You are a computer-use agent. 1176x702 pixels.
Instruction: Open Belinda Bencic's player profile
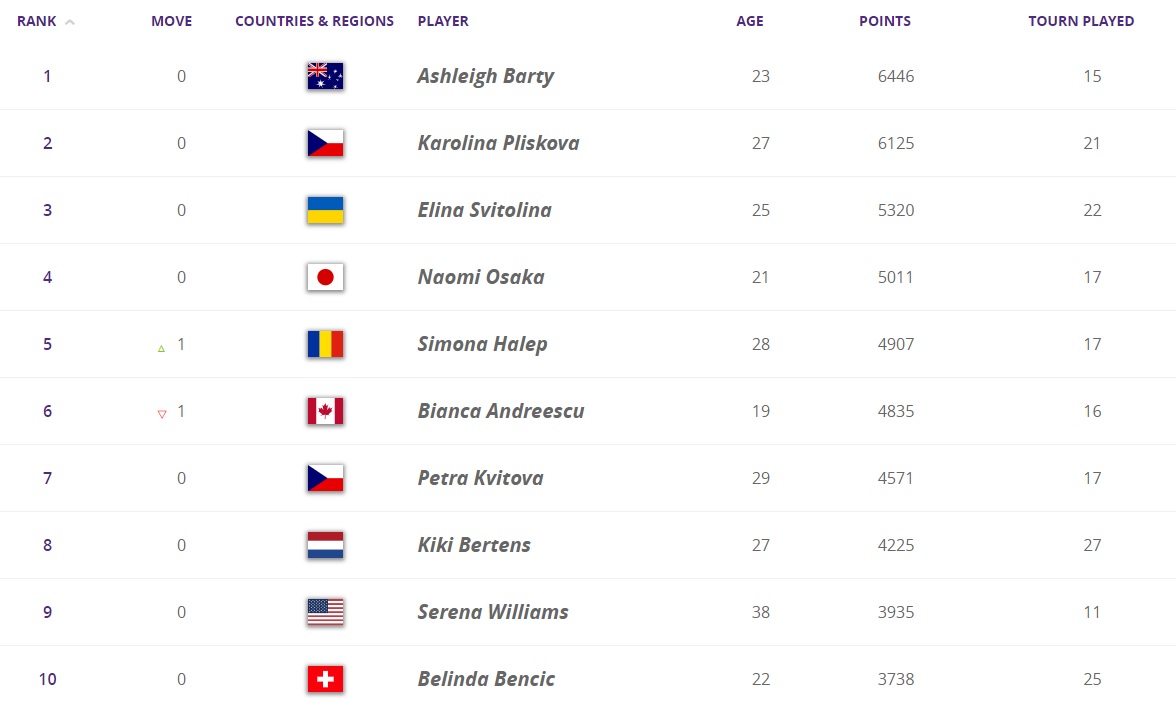click(x=486, y=679)
